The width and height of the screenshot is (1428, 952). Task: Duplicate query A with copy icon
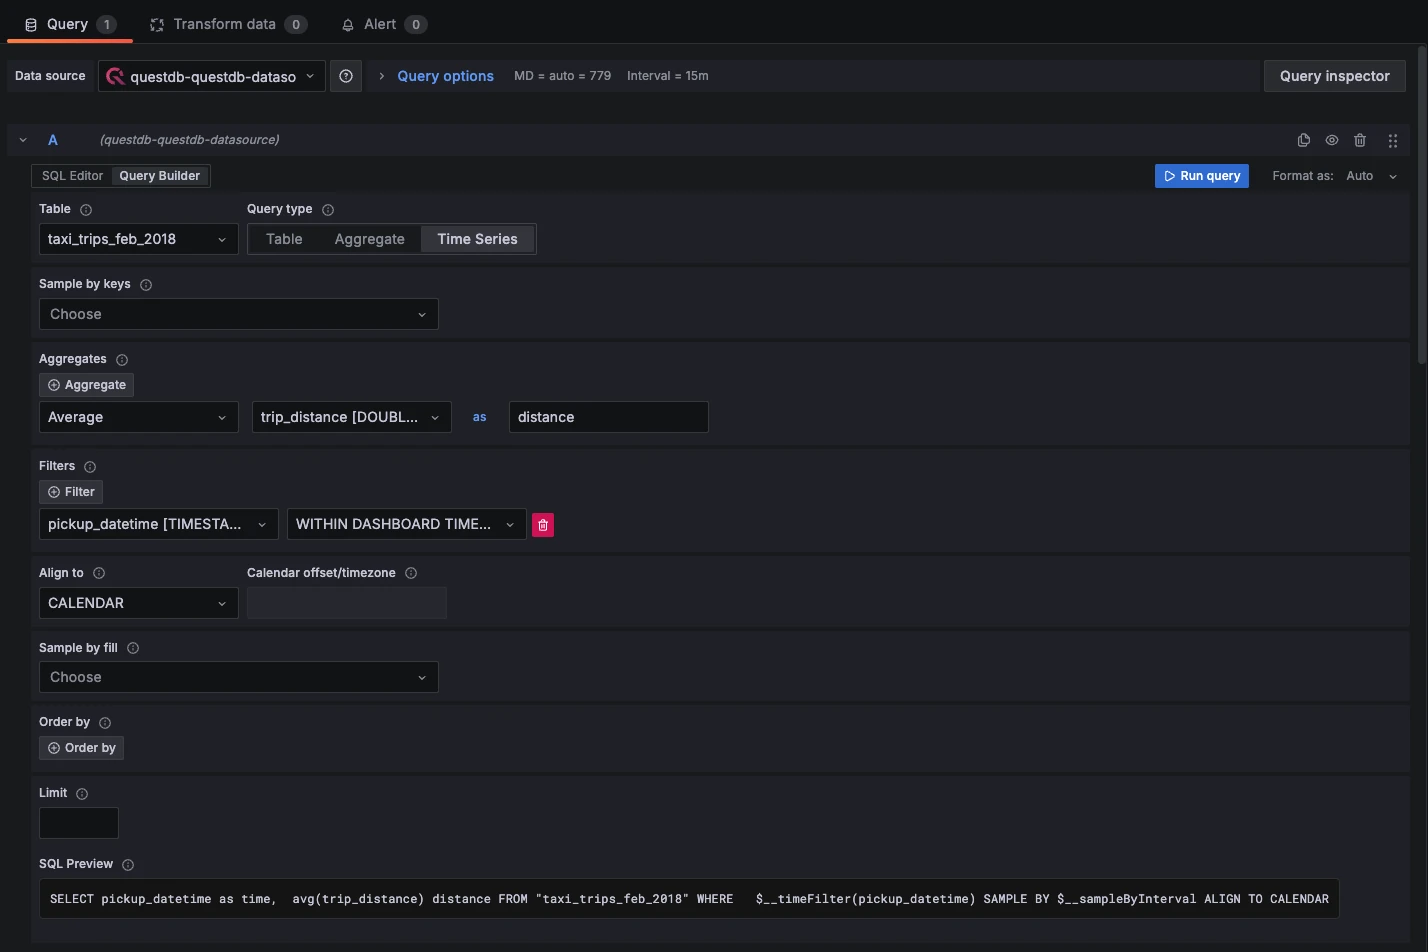pos(1303,140)
